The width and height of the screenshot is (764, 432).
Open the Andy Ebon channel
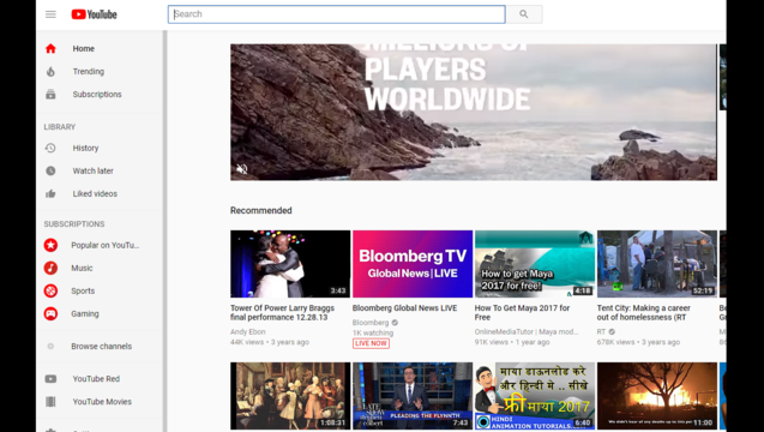pos(248,332)
